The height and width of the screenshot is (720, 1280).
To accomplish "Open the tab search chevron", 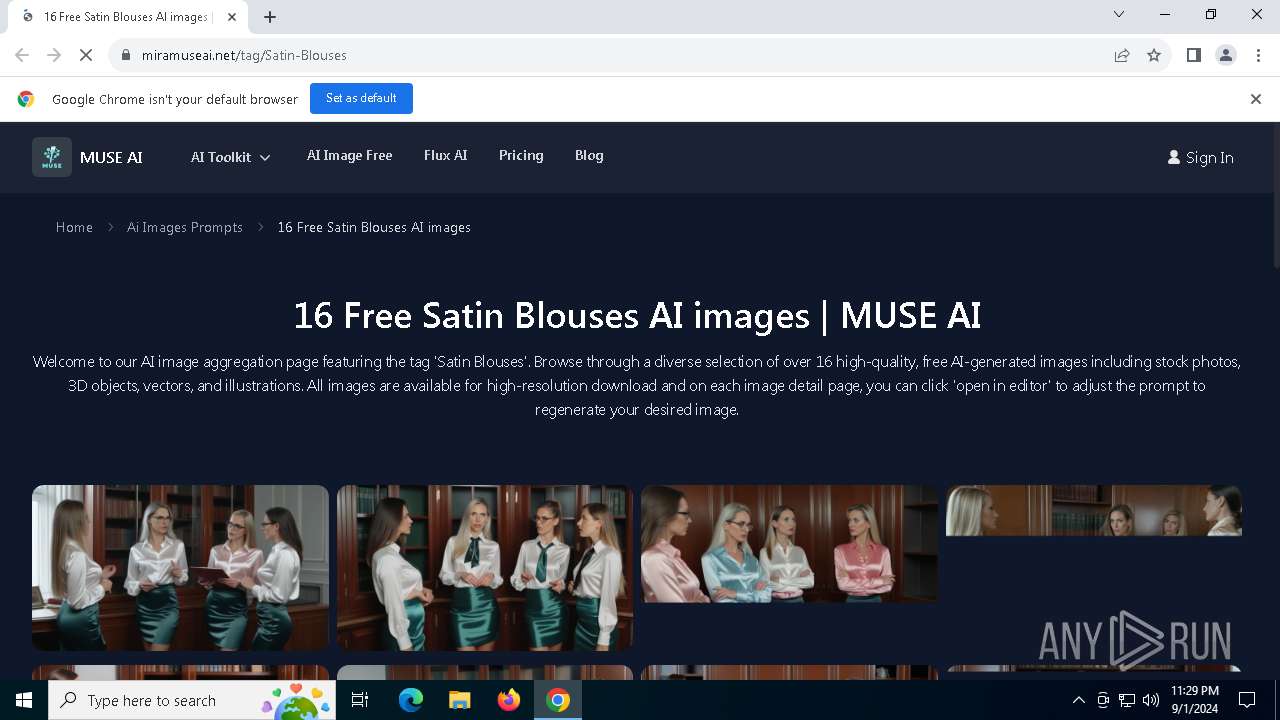I will click(1119, 14).
